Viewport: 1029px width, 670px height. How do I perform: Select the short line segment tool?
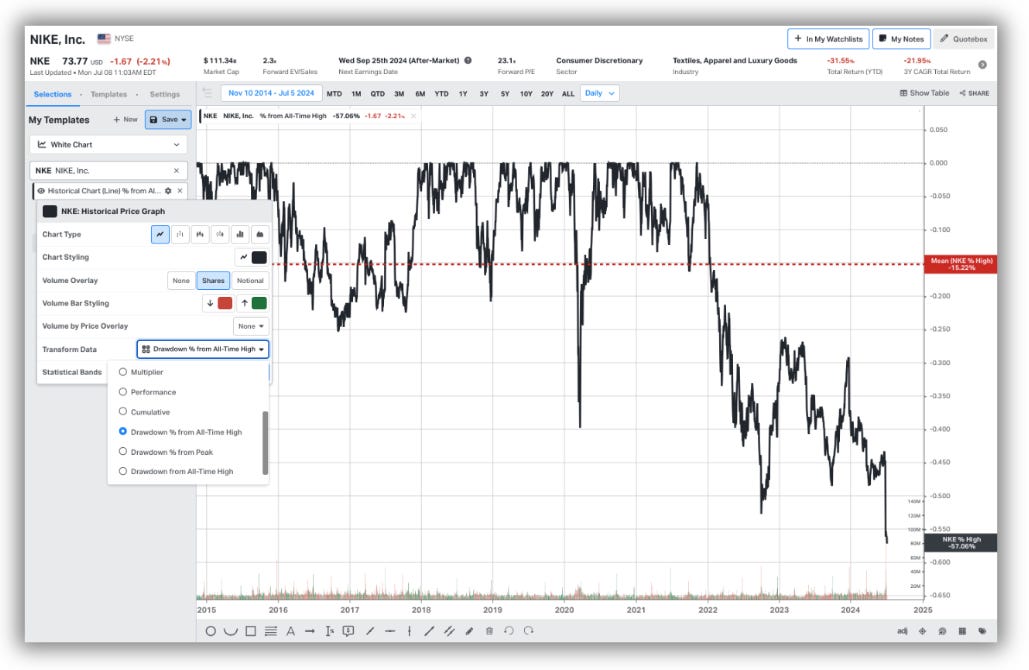(x=370, y=631)
